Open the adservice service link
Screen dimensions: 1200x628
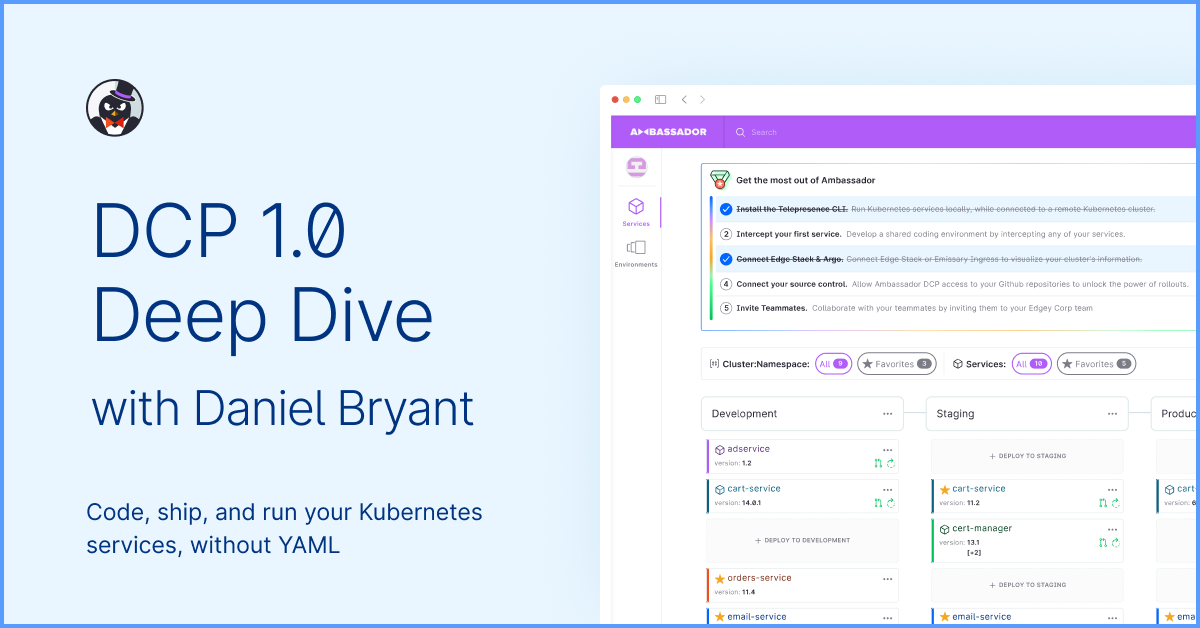tap(748, 449)
